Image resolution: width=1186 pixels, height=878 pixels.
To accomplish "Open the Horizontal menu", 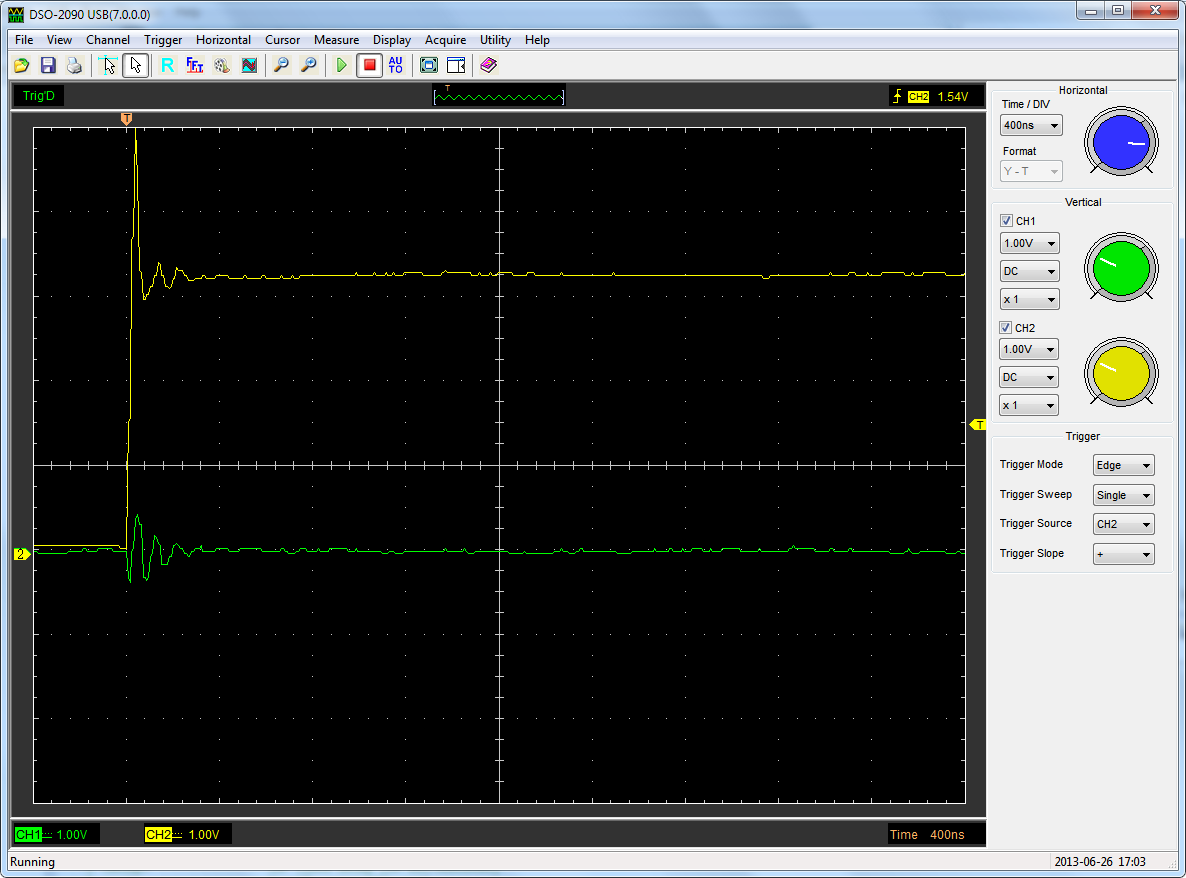I will coord(223,40).
